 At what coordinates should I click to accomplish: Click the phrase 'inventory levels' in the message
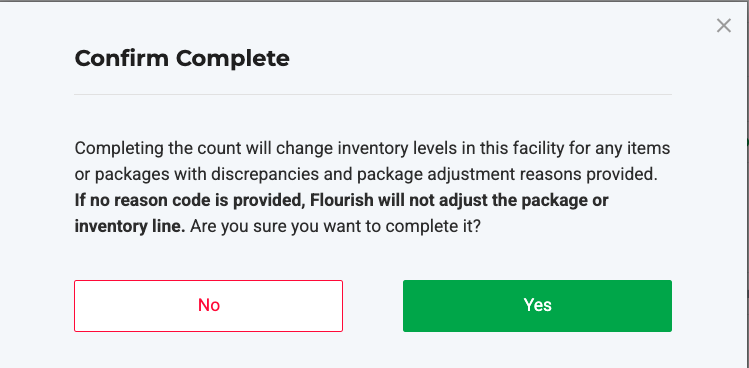[393, 149]
